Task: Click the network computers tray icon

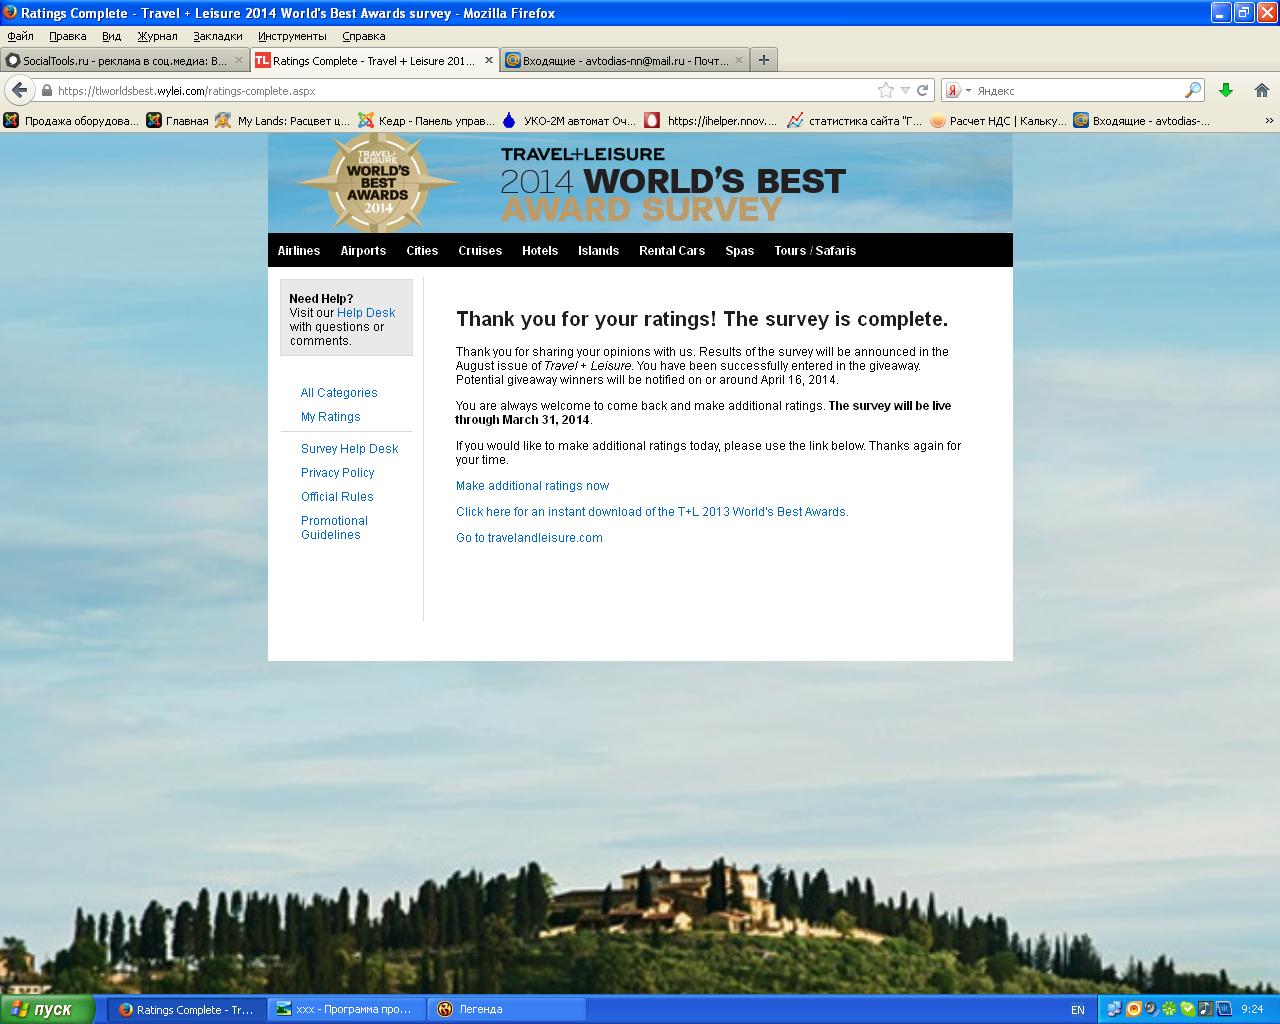Action: pos(1115,1010)
